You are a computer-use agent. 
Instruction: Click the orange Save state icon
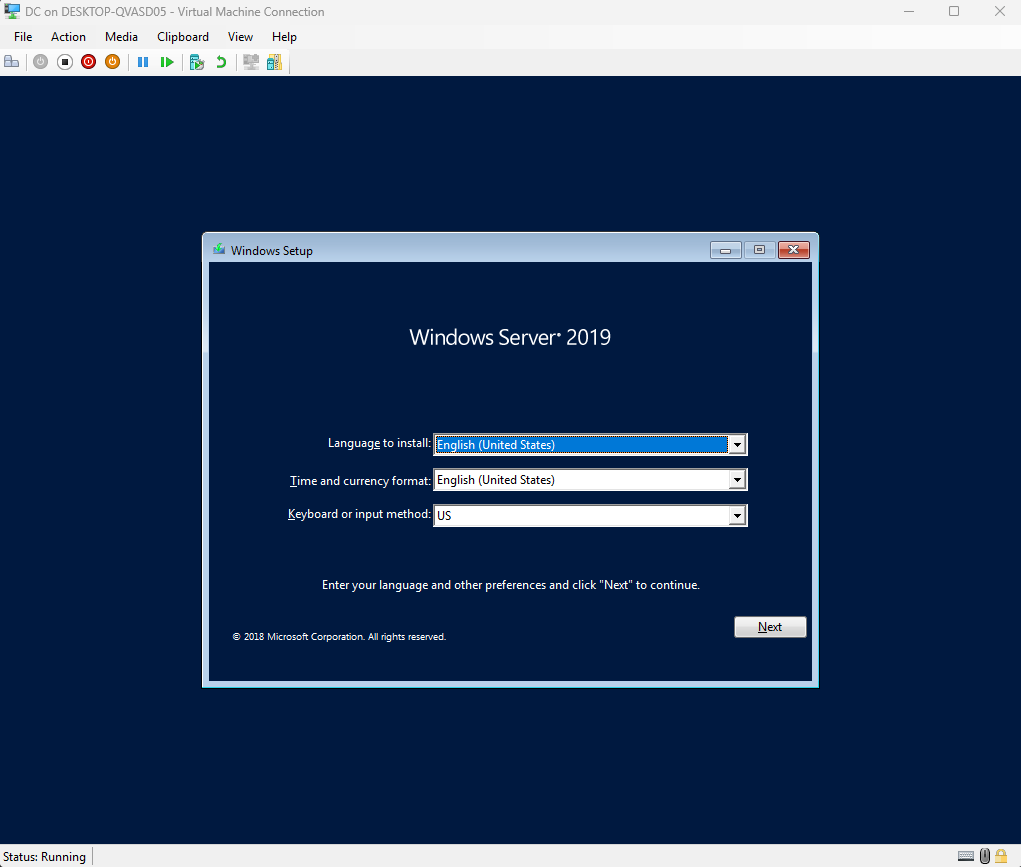click(112, 61)
